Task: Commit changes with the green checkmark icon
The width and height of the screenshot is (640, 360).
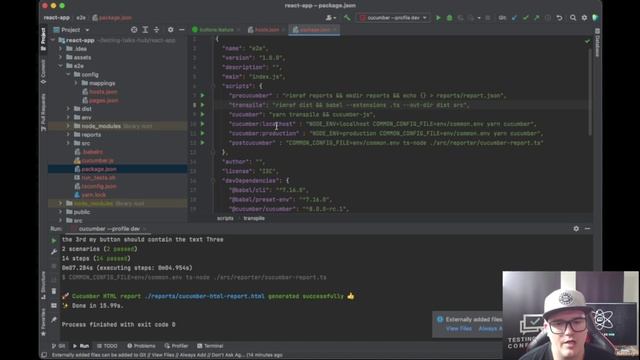Action: (x=526, y=18)
